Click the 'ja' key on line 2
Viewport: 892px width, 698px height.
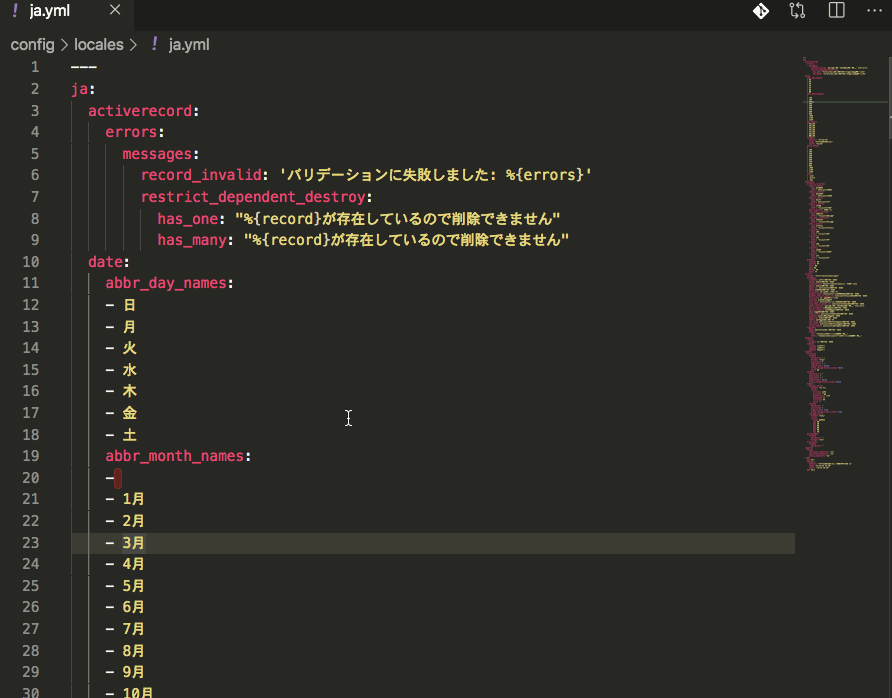pyautogui.click(x=80, y=89)
